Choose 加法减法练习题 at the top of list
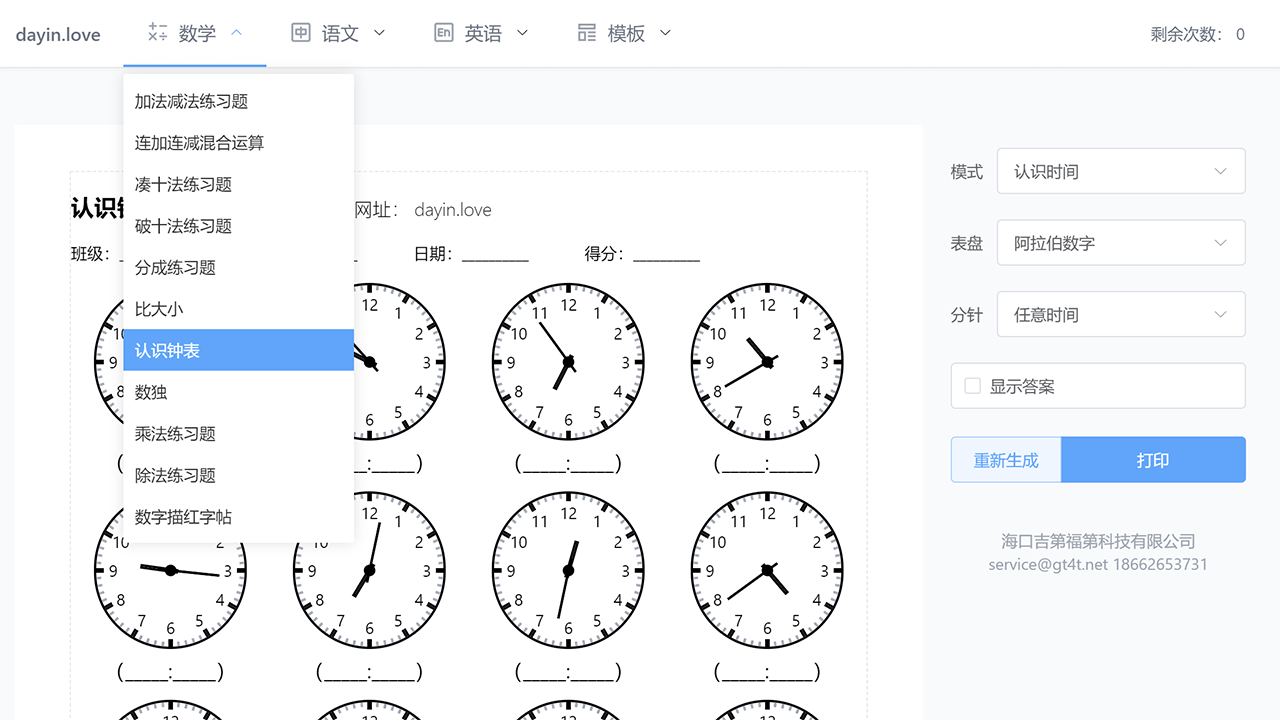 click(238, 100)
